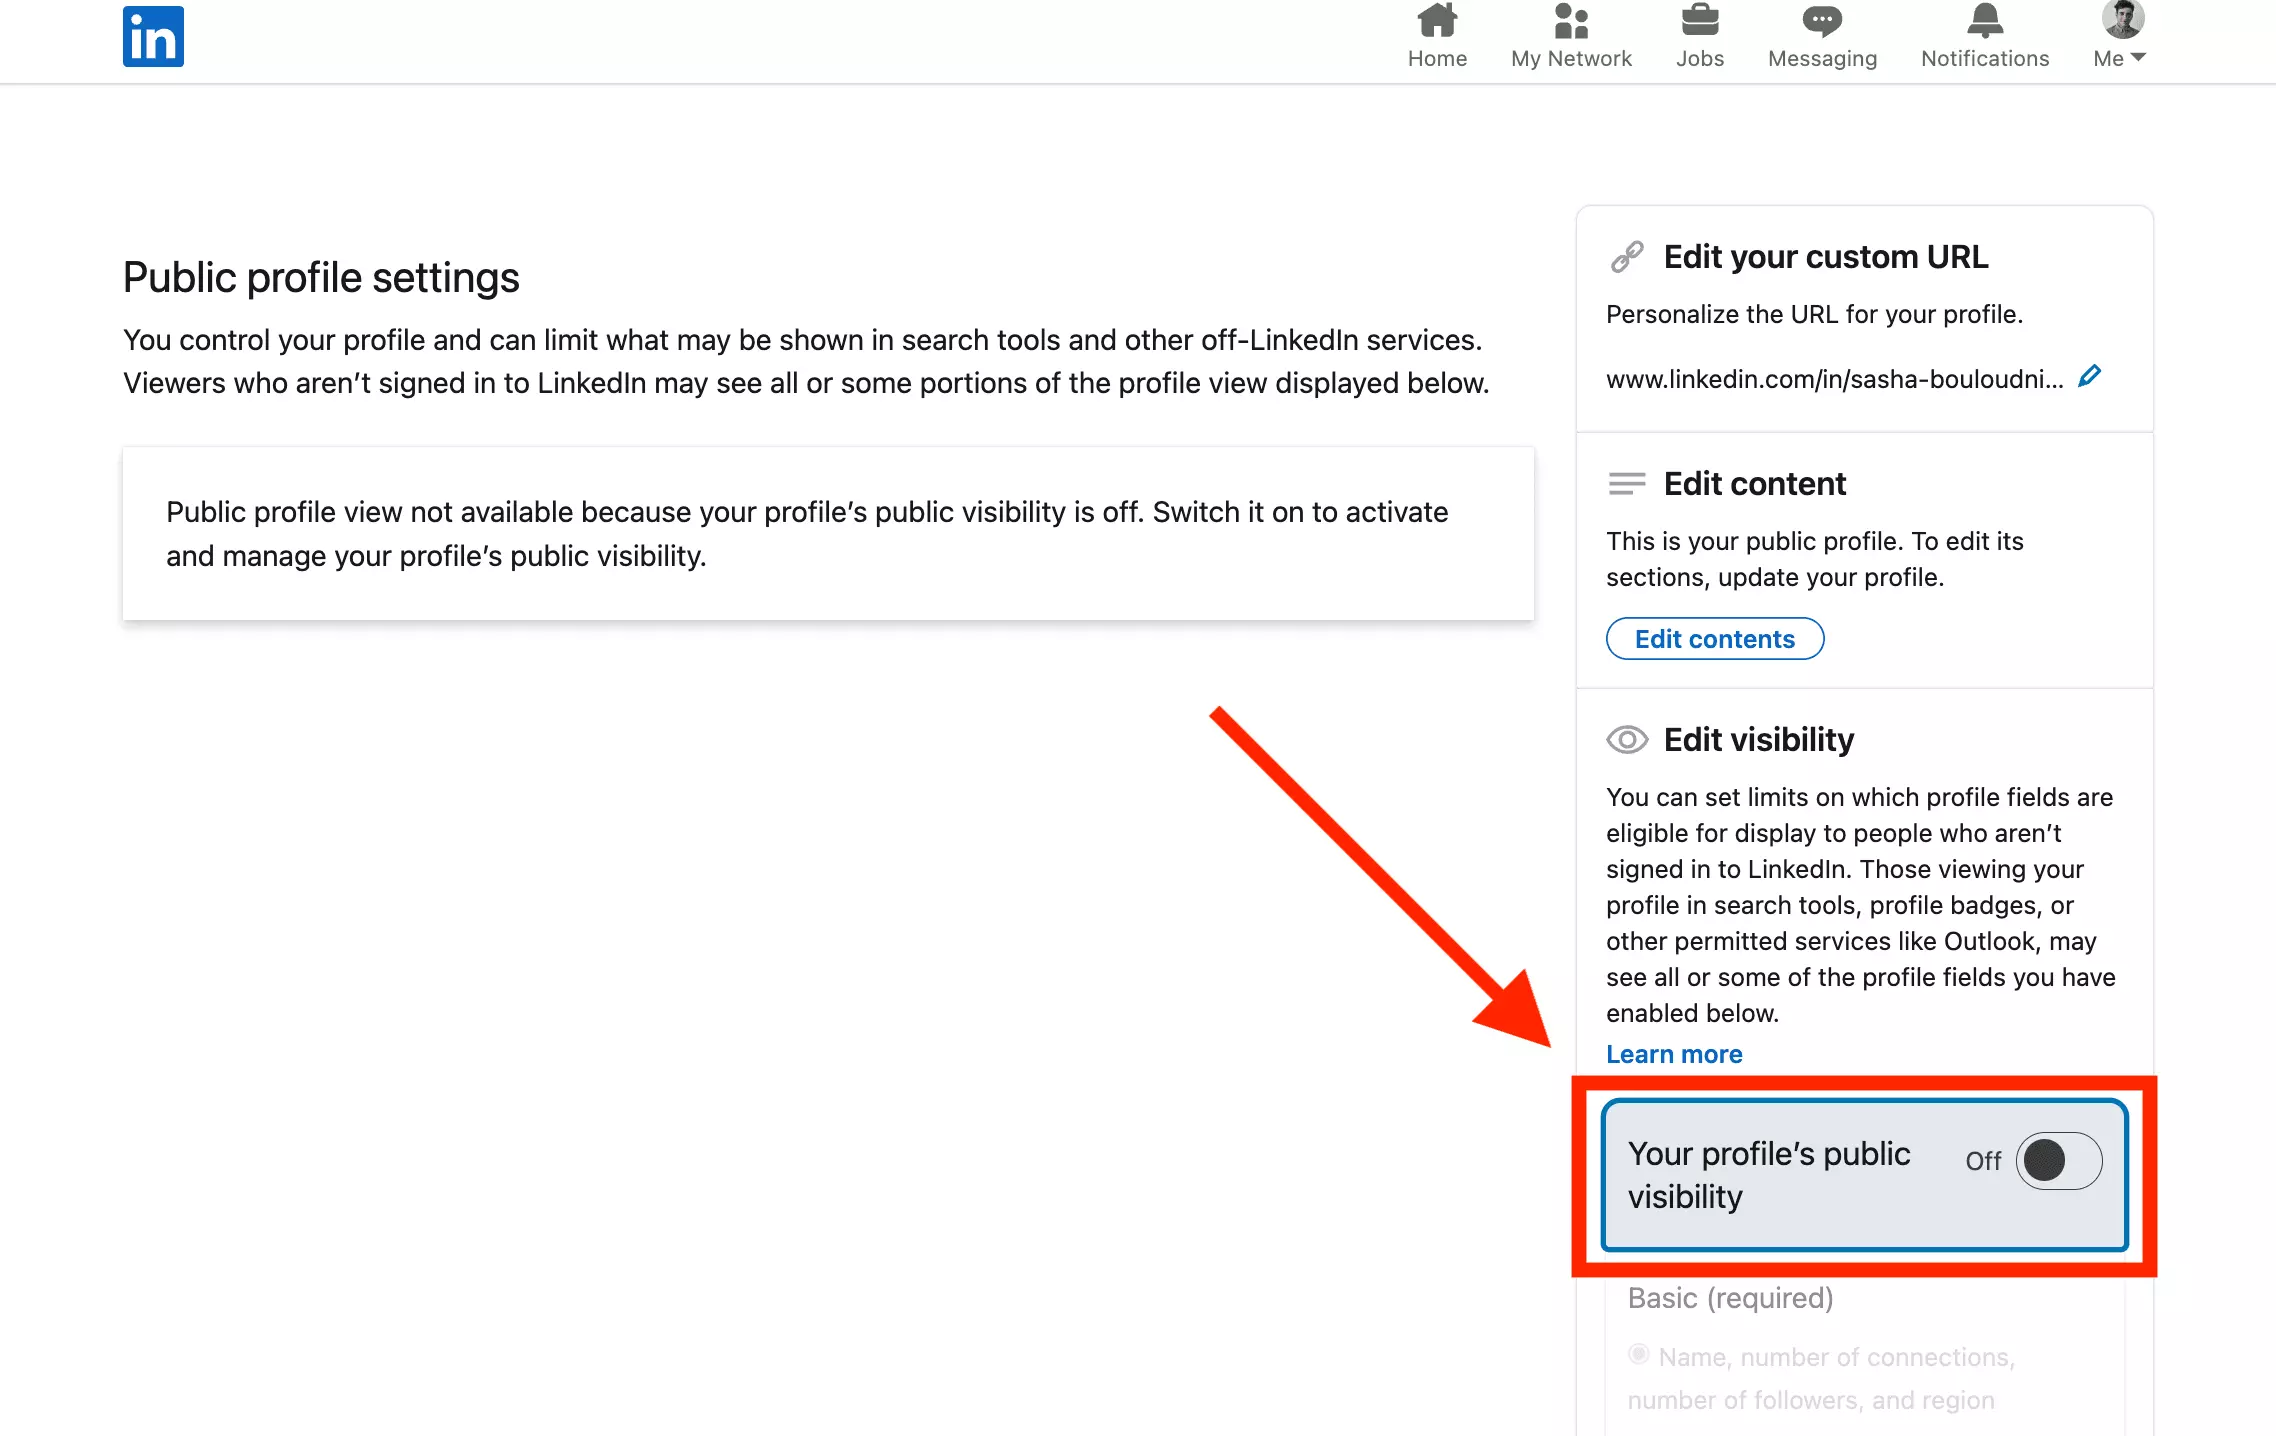Click the eye icon beside Edit visibility
This screenshot has height=1436, width=2276.
1627,740
